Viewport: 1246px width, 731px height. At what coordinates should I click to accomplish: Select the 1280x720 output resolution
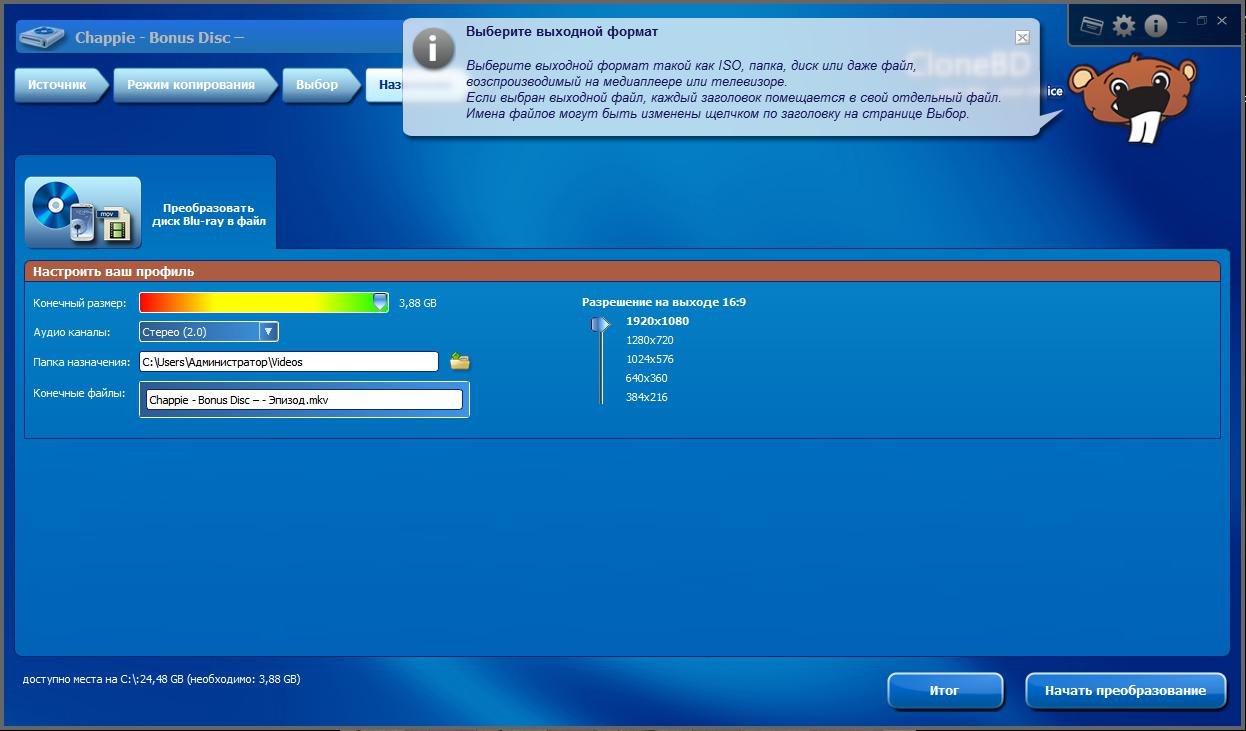(649, 340)
